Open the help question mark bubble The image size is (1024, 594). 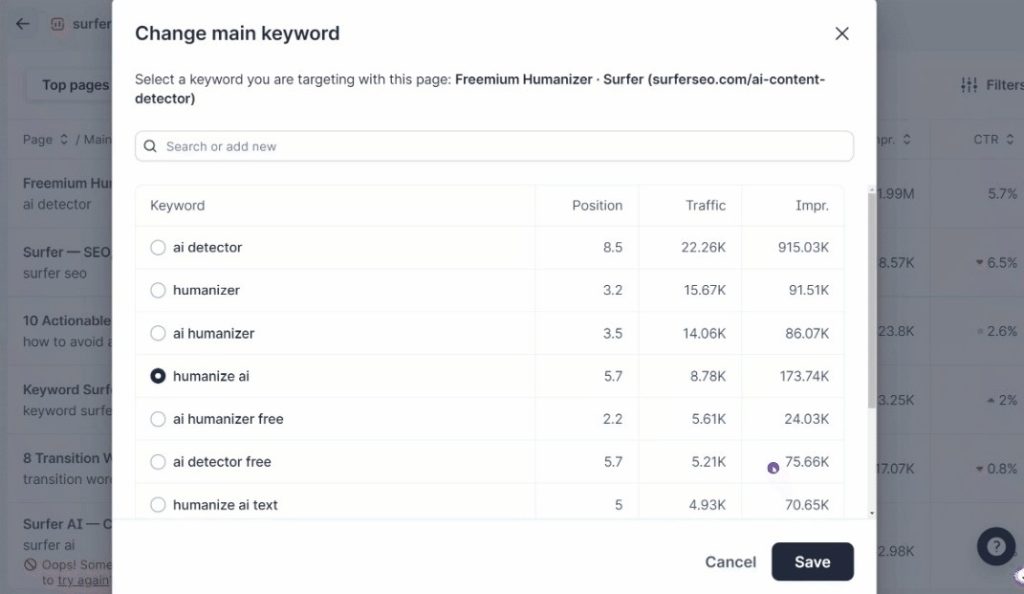(995, 547)
